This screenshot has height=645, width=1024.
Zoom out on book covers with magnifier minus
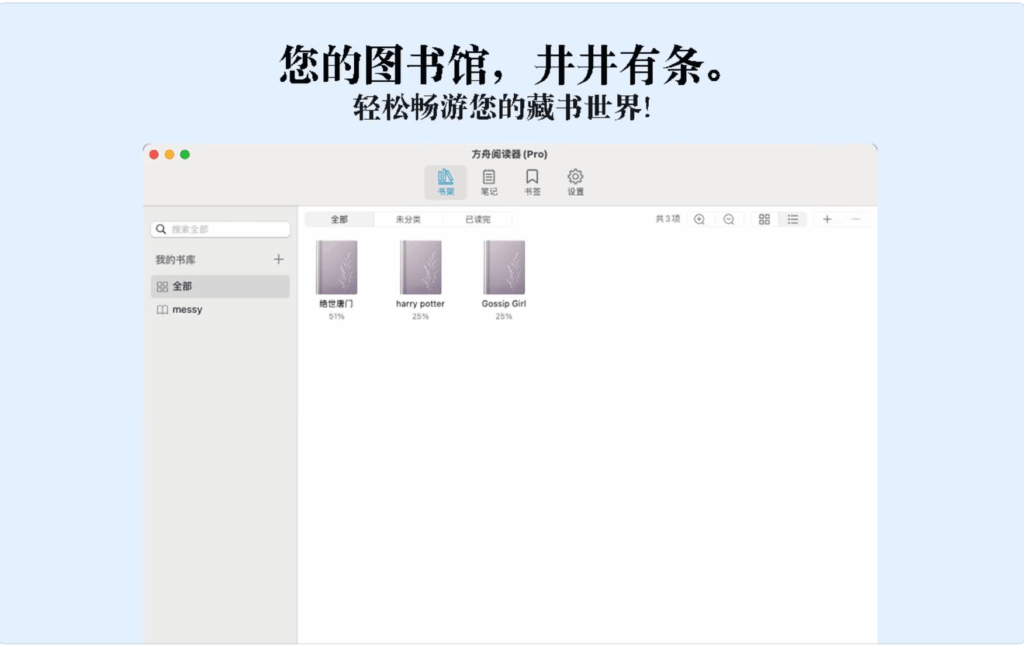tap(728, 219)
